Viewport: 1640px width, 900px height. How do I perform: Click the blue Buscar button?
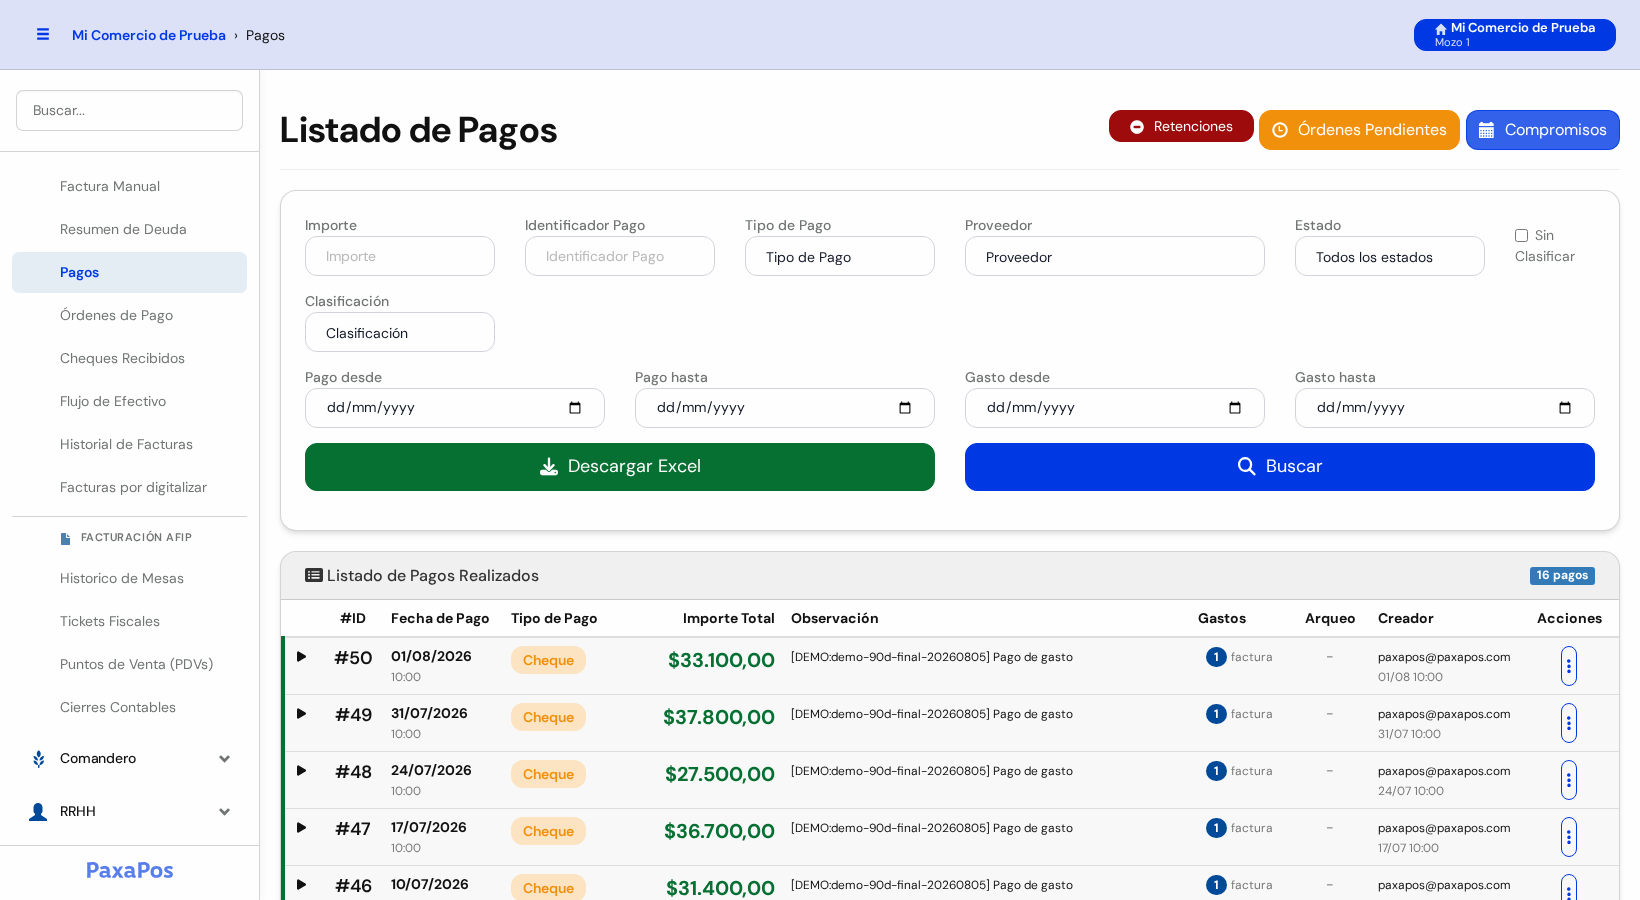1280,467
